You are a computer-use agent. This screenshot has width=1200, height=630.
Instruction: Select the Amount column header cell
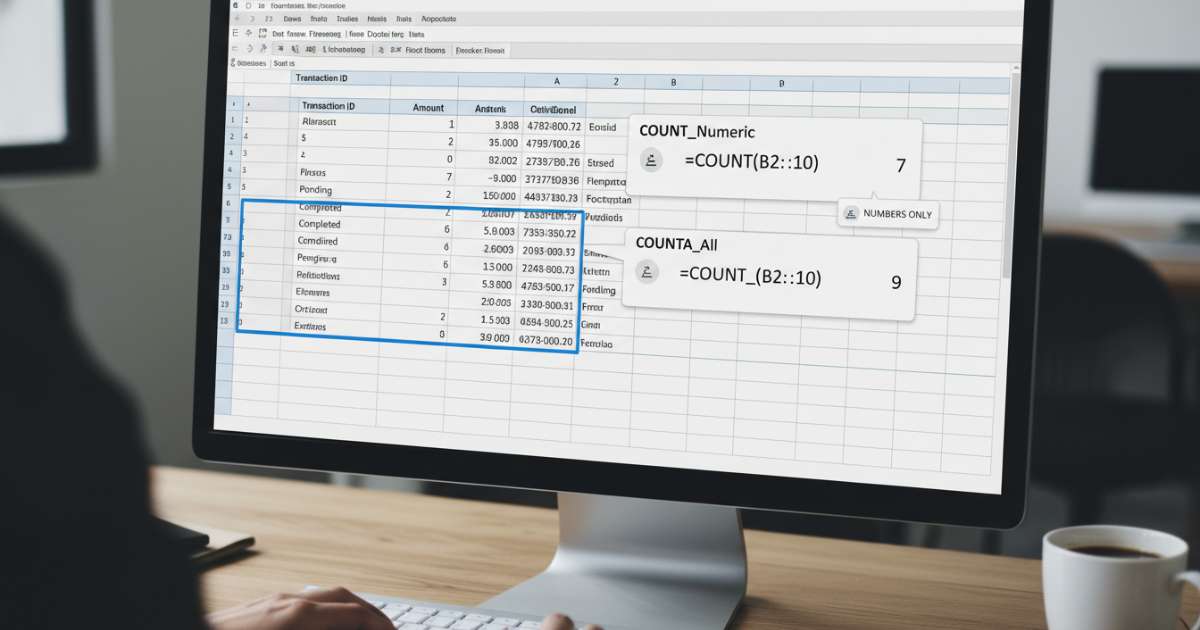tap(423, 107)
